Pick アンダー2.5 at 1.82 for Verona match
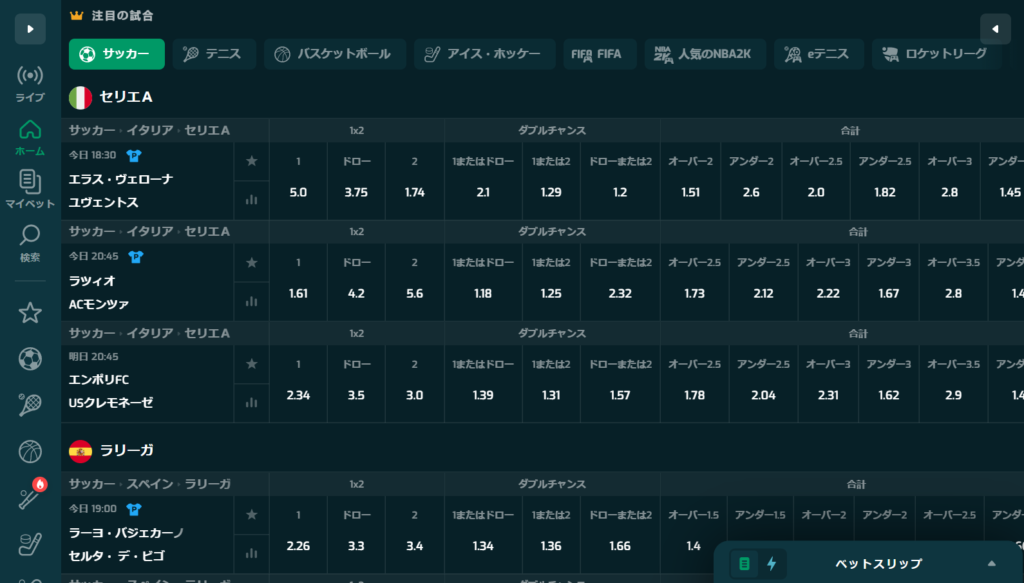This screenshot has height=583, width=1024. [885, 181]
